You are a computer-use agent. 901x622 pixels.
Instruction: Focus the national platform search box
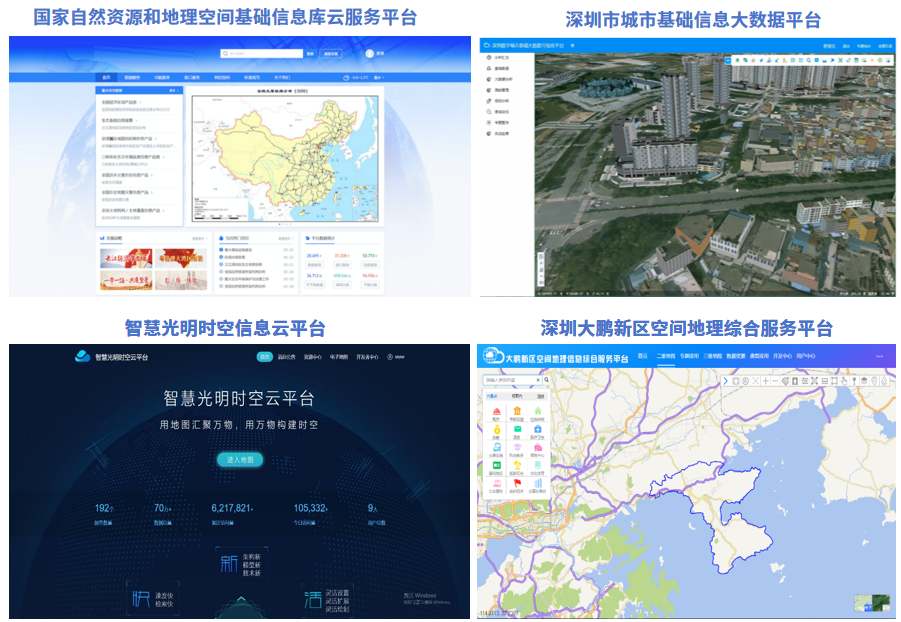click(x=261, y=53)
